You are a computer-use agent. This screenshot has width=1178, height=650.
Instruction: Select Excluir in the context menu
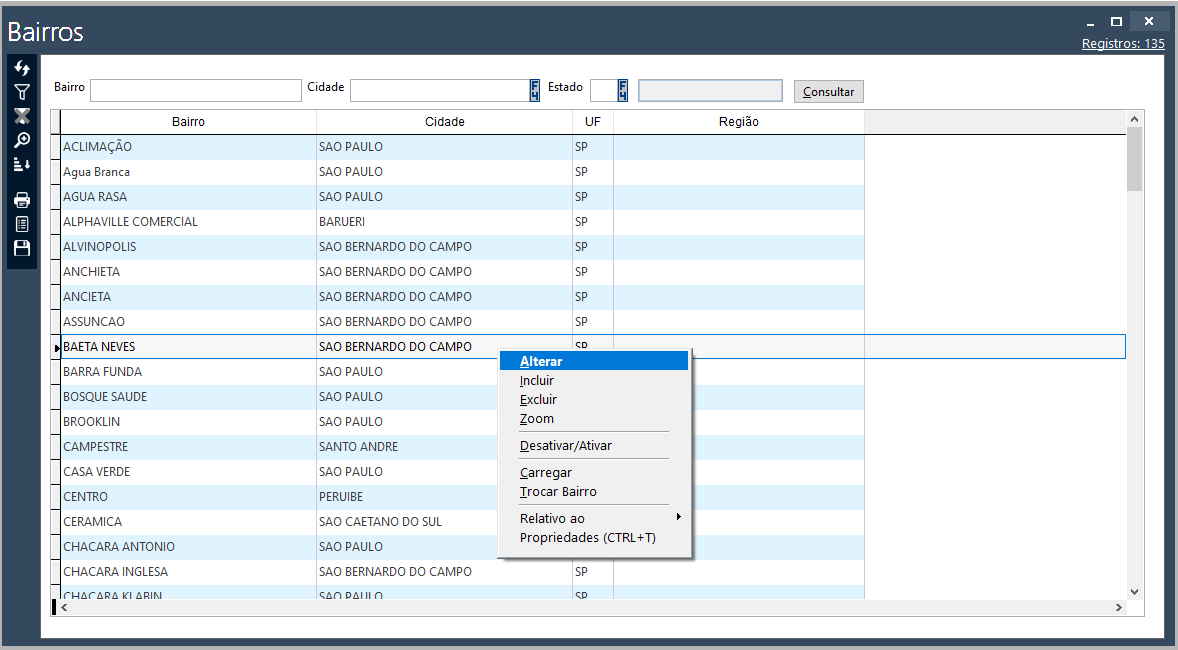[538, 400]
